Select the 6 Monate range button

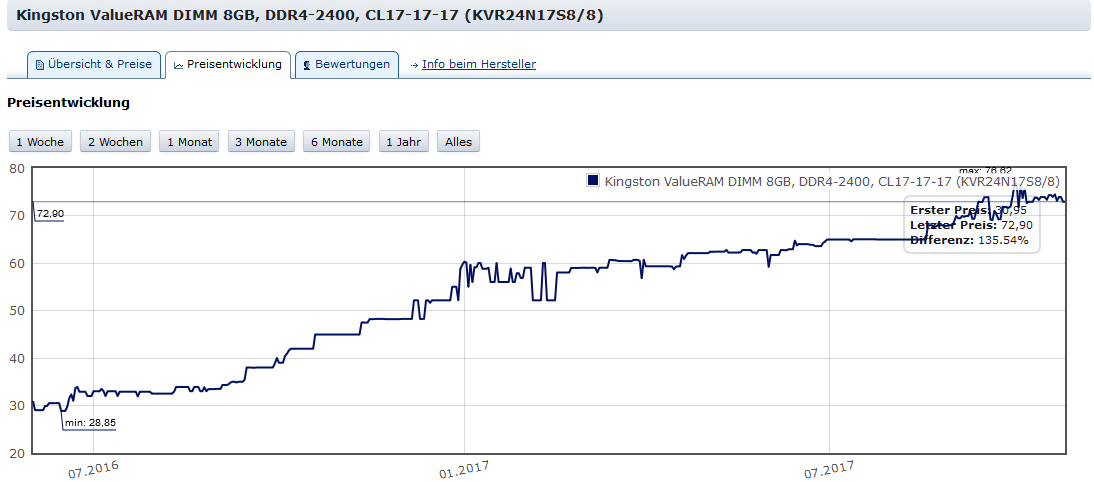pos(336,142)
